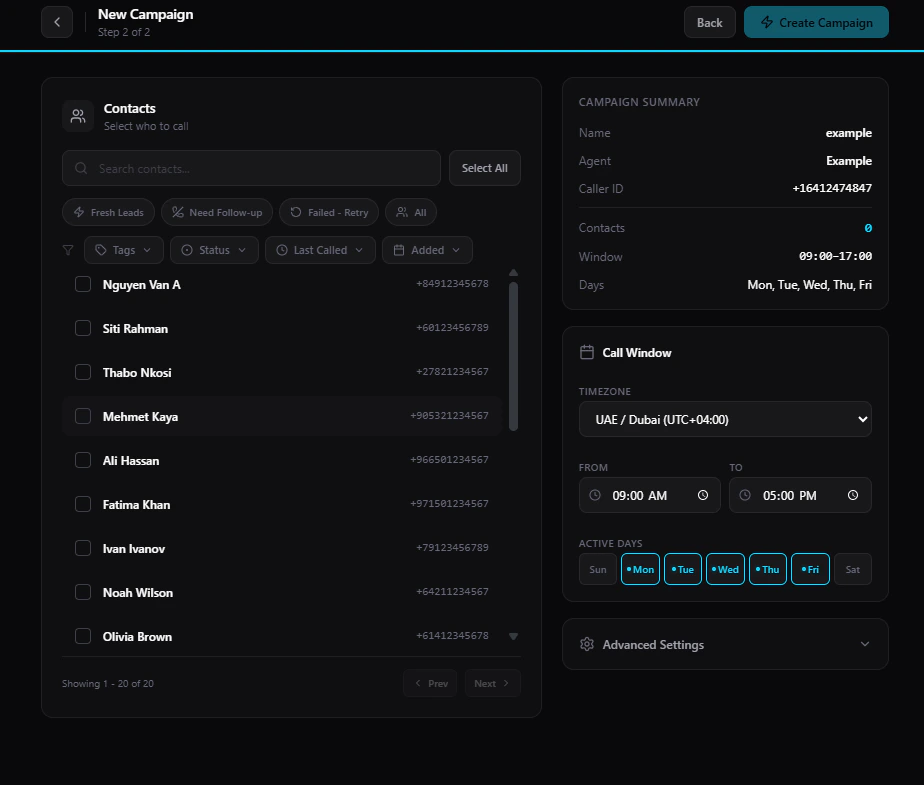Viewport: 924px width, 785px height.
Task: Click Caller ID value +16412474847
Action: (831, 188)
